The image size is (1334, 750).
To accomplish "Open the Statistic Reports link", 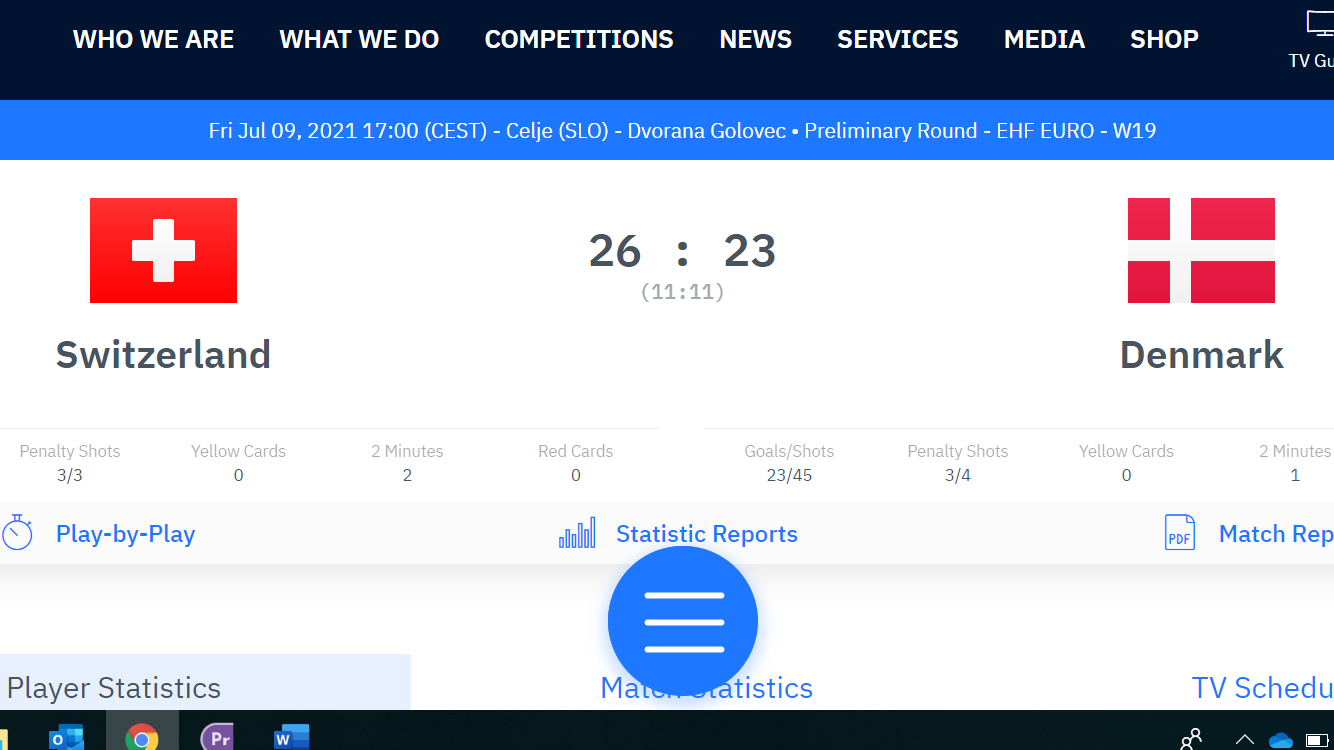I will [x=706, y=534].
